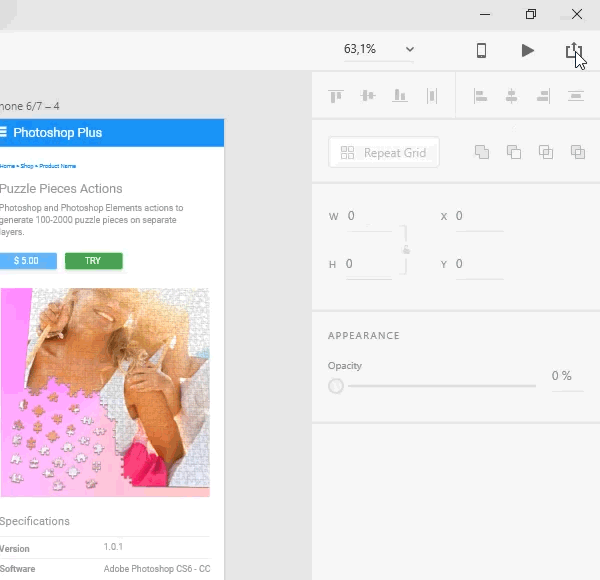Click the $ 5.00 price button
Screen dimensions: 600x580
[x=28, y=261]
